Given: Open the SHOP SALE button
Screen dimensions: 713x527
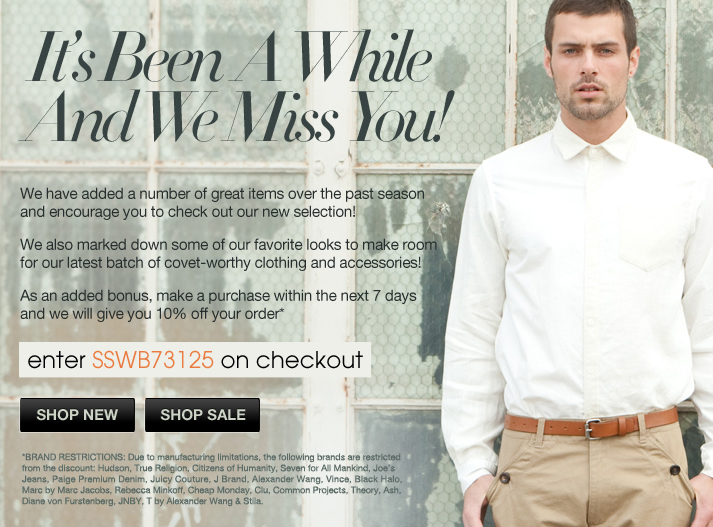Looking at the screenshot, I should (x=202, y=415).
